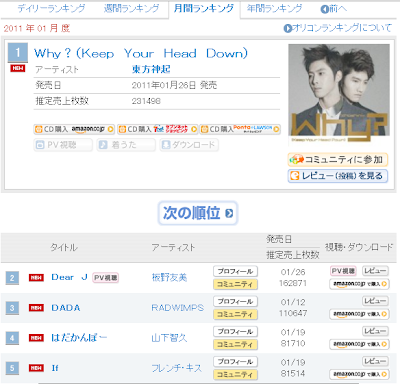400x384 pixels.
Task: Open レビュー for Dear J
Action: click(x=375, y=271)
